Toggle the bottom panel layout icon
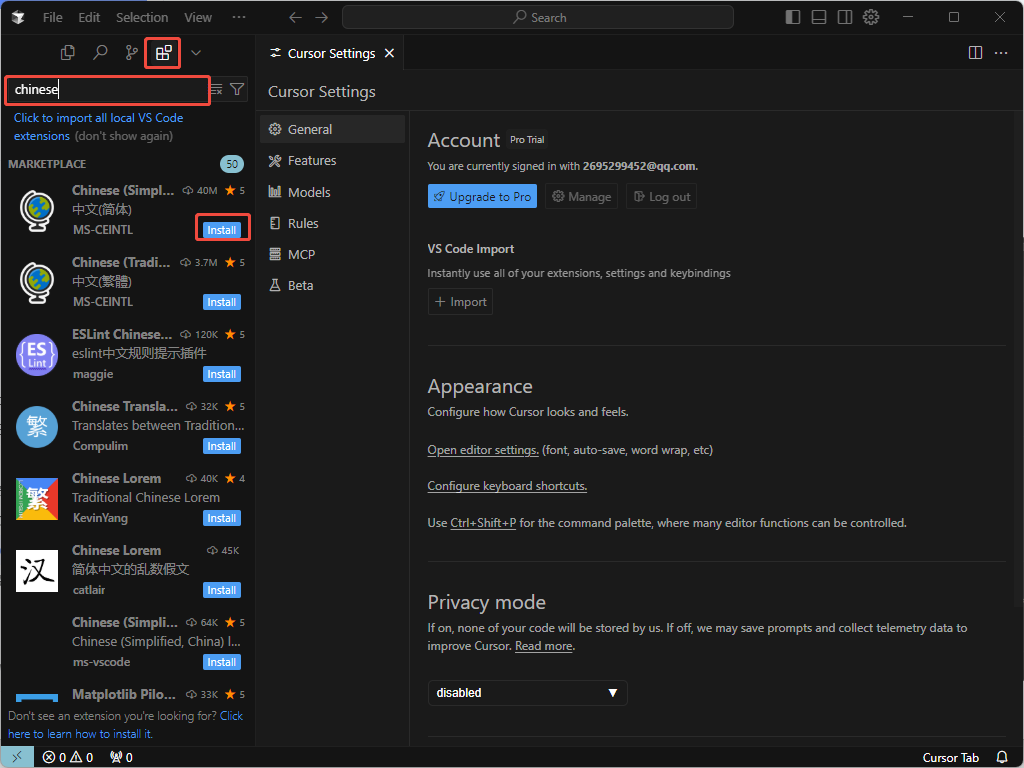This screenshot has height=768, width=1024. [x=819, y=17]
